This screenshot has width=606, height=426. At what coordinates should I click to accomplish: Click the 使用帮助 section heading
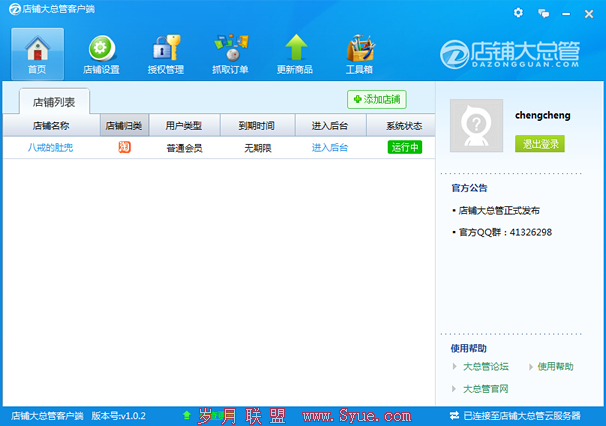pyautogui.click(x=468, y=348)
